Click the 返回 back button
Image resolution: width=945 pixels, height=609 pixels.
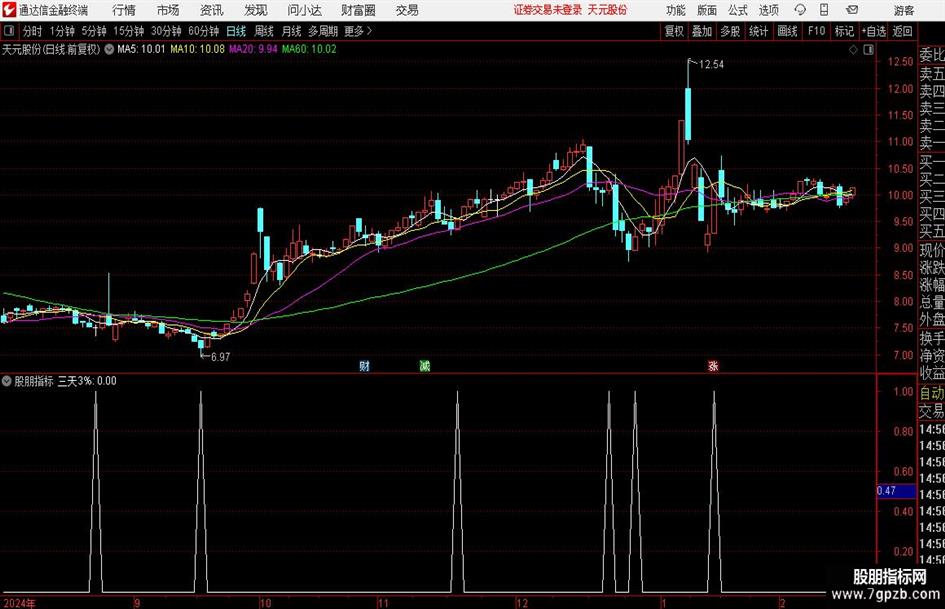pyautogui.click(x=902, y=31)
